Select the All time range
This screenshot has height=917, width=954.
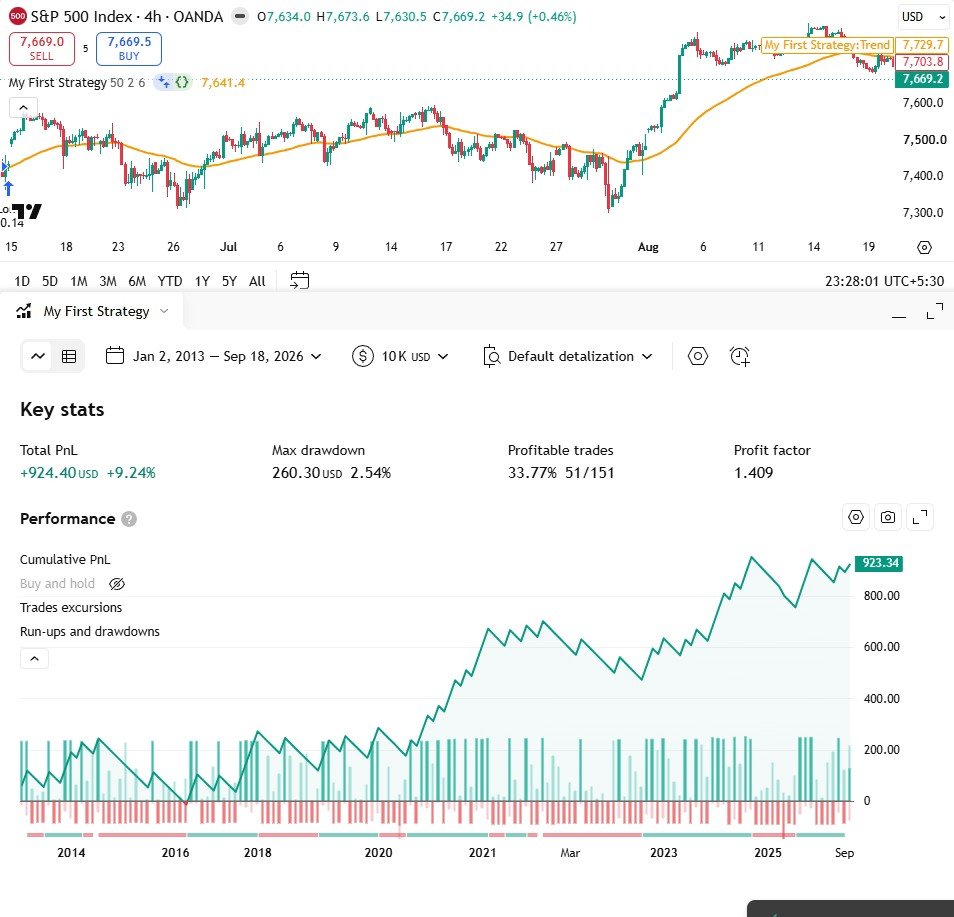click(x=257, y=281)
